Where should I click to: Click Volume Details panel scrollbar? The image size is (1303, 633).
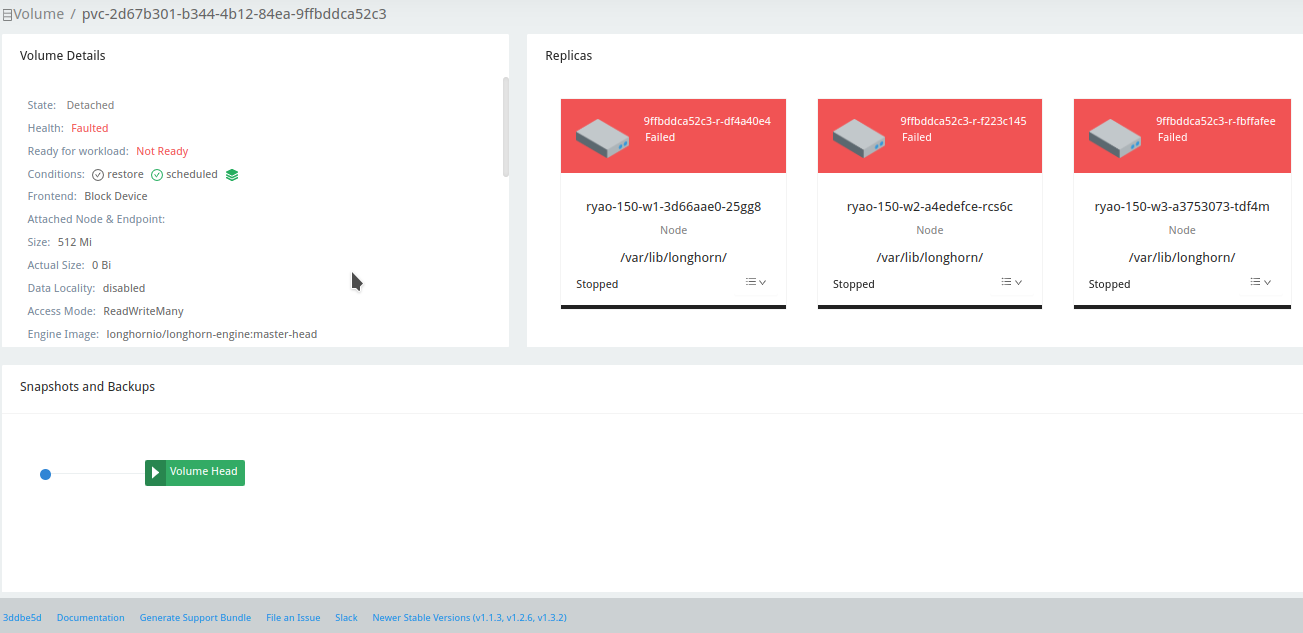pyautogui.click(x=506, y=127)
